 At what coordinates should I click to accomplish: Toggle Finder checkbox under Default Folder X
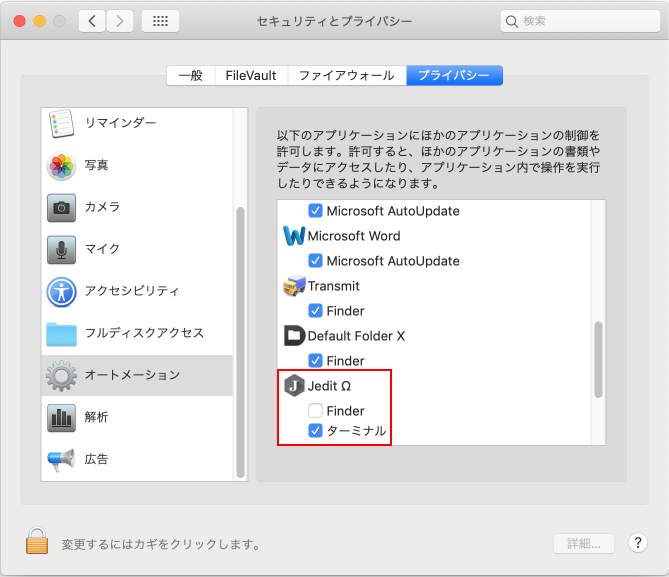315,361
